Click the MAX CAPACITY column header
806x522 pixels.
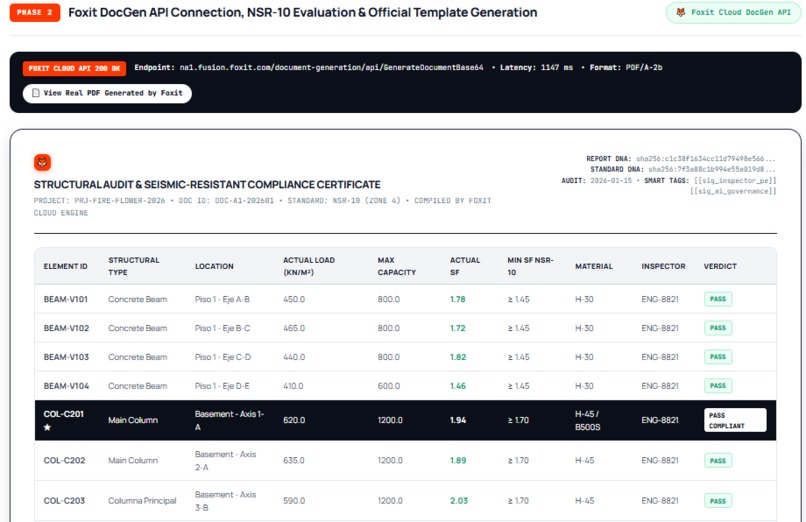point(396,266)
